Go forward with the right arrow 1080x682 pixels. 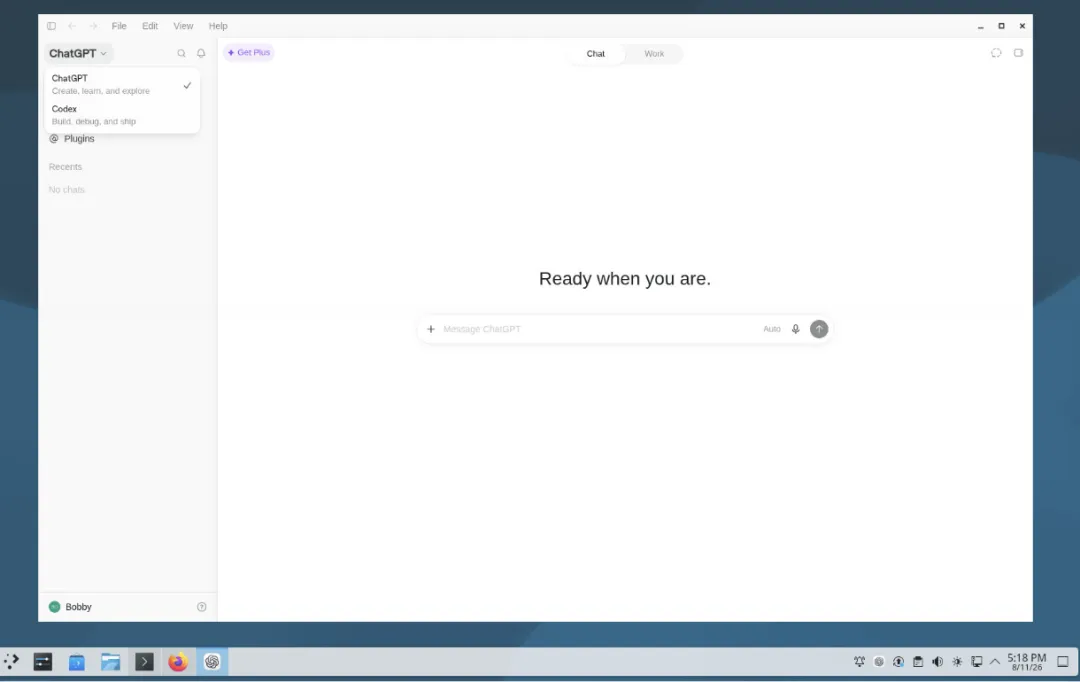coord(93,26)
